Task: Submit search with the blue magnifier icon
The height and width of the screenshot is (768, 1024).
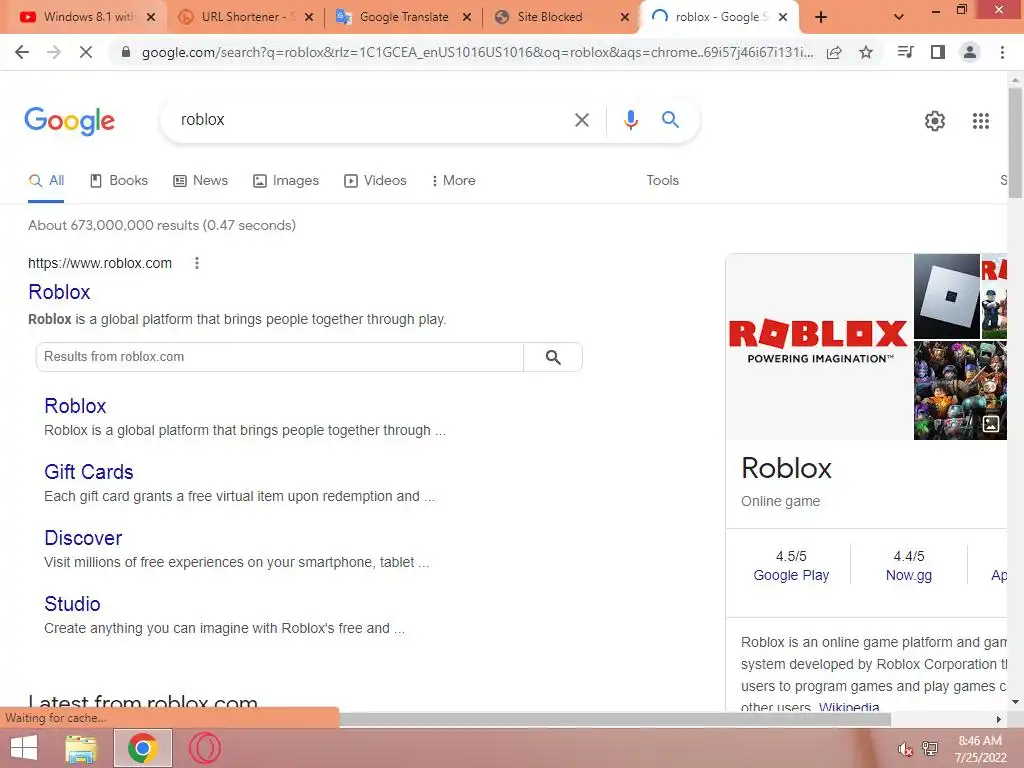Action: tap(670, 120)
